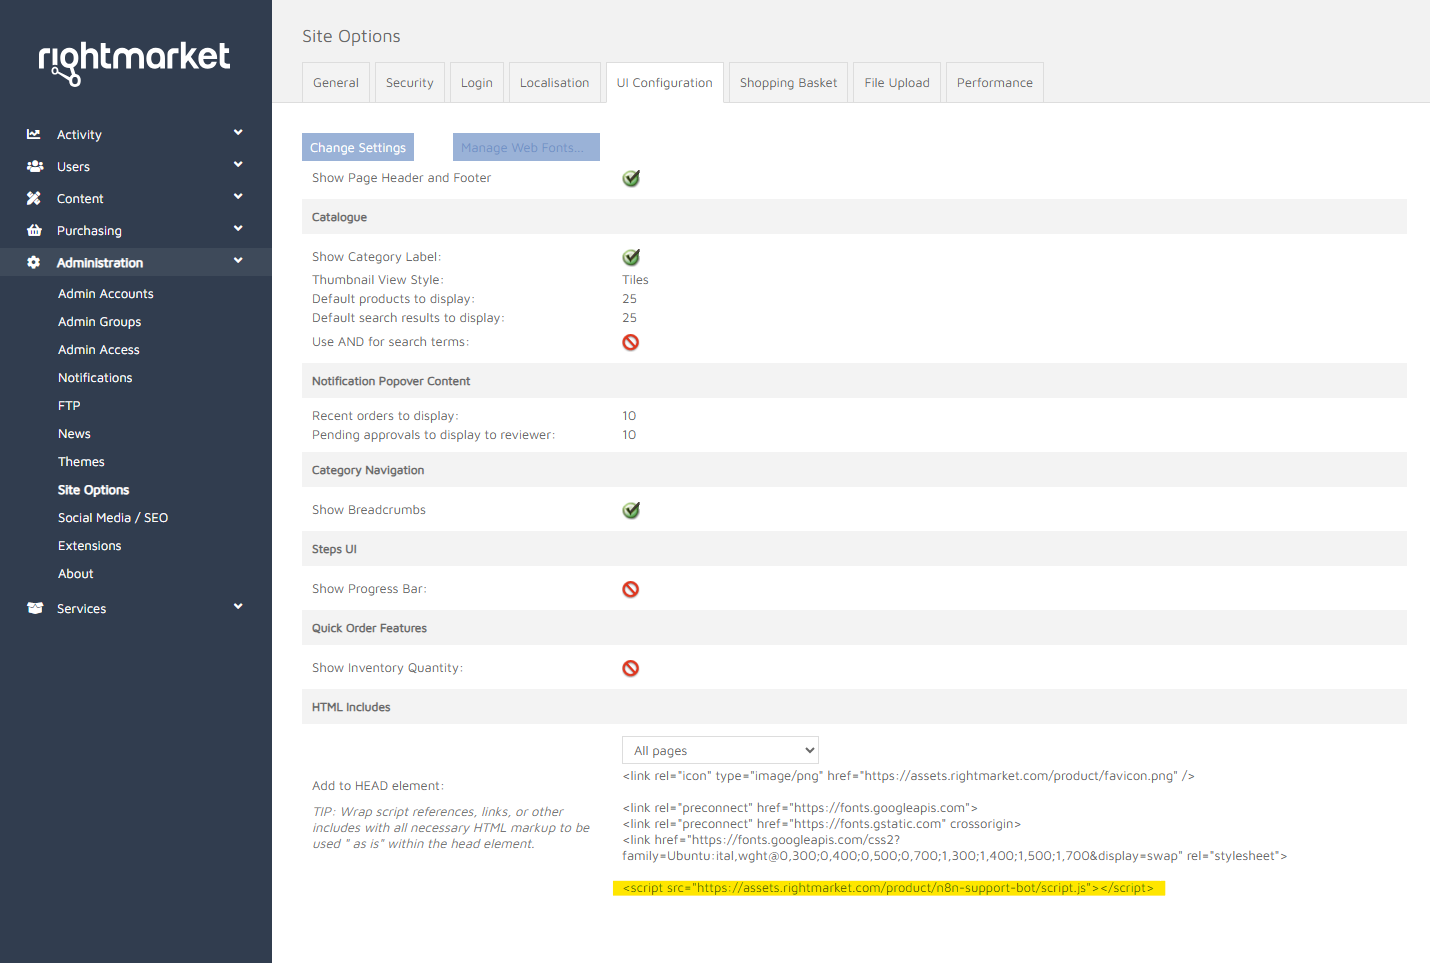Go to Social Media / SEO page

pyautogui.click(x=113, y=518)
